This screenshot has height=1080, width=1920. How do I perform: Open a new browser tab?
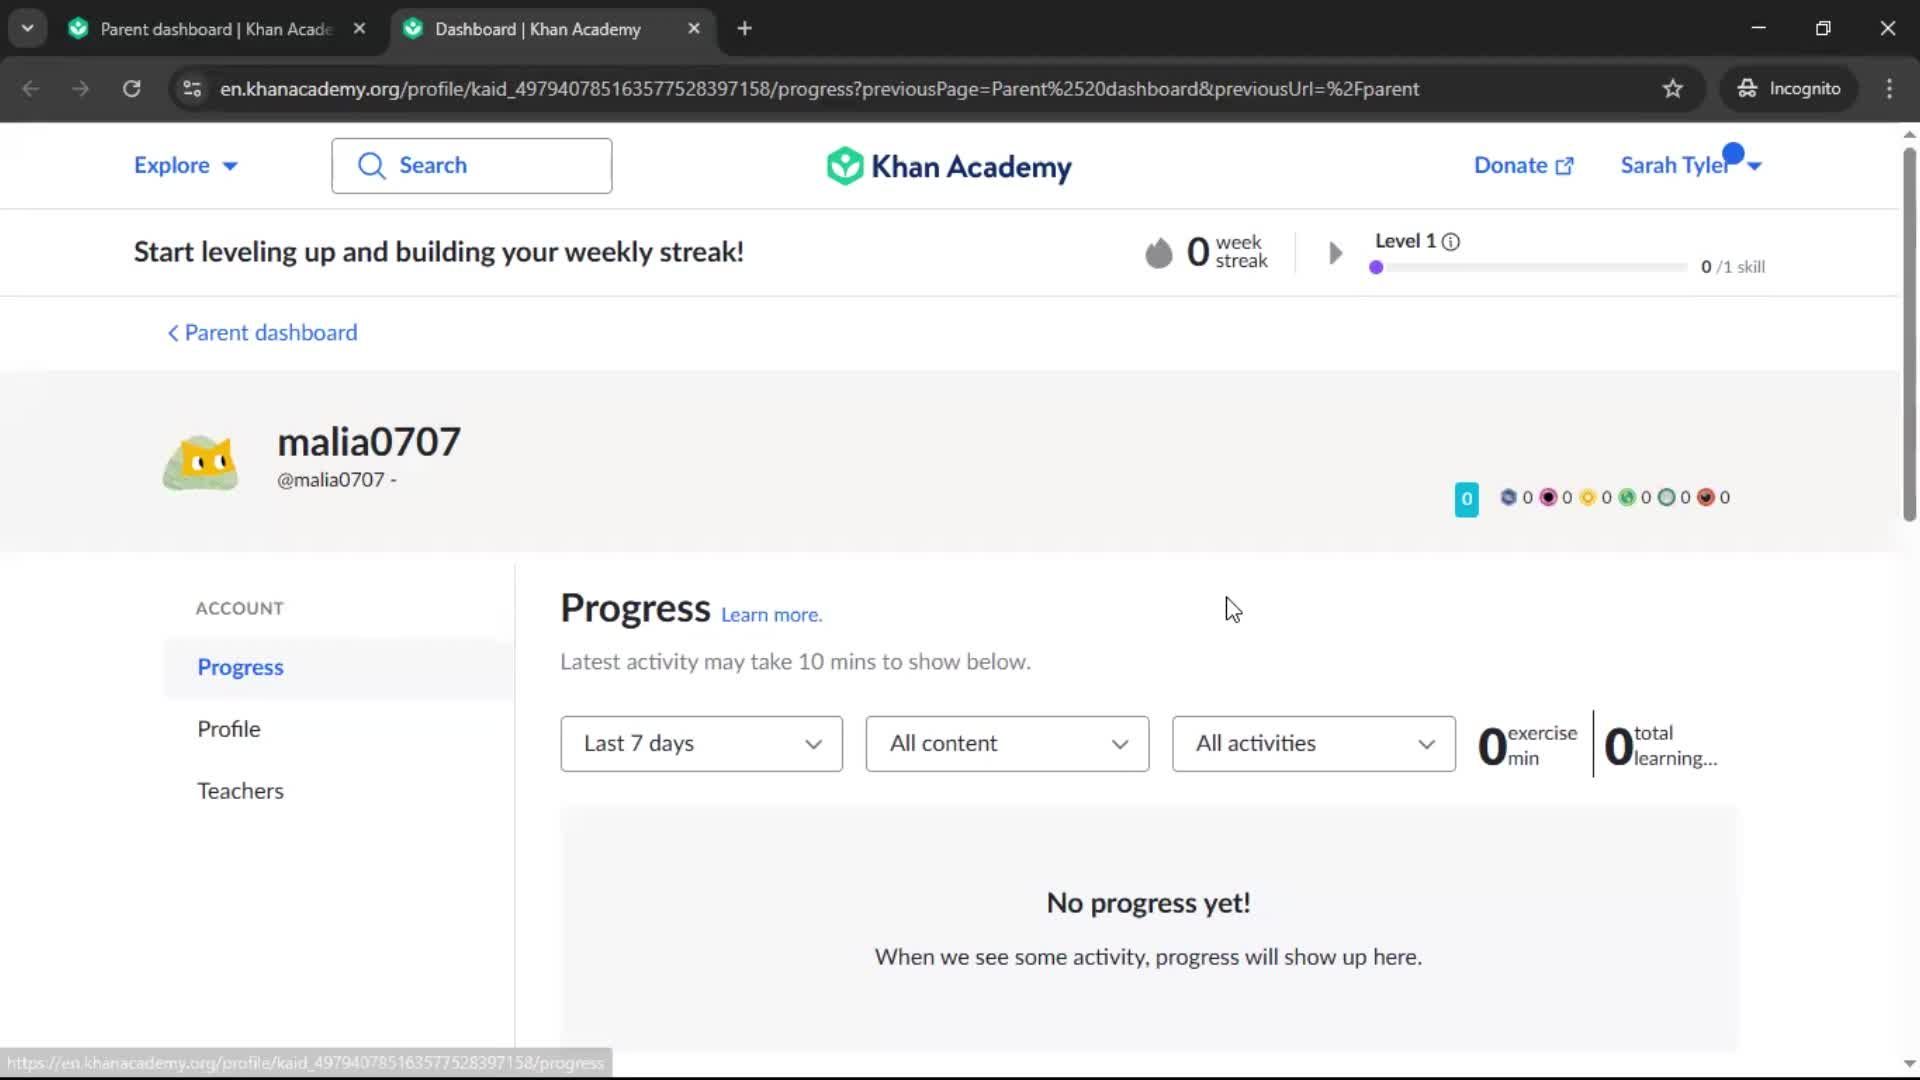pyautogui.click(x=744, y=29)
